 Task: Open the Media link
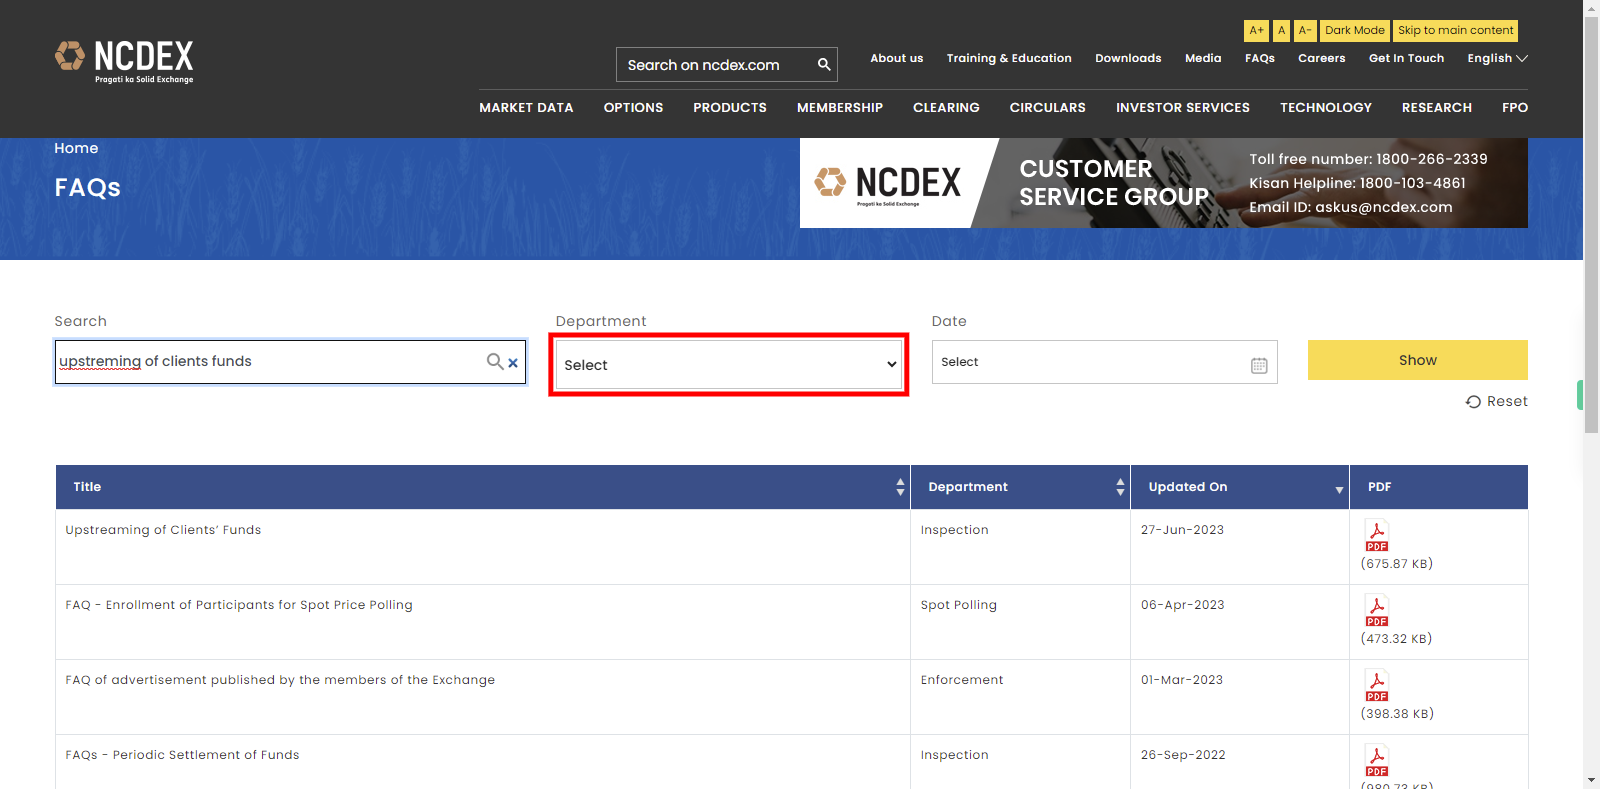1203,58
